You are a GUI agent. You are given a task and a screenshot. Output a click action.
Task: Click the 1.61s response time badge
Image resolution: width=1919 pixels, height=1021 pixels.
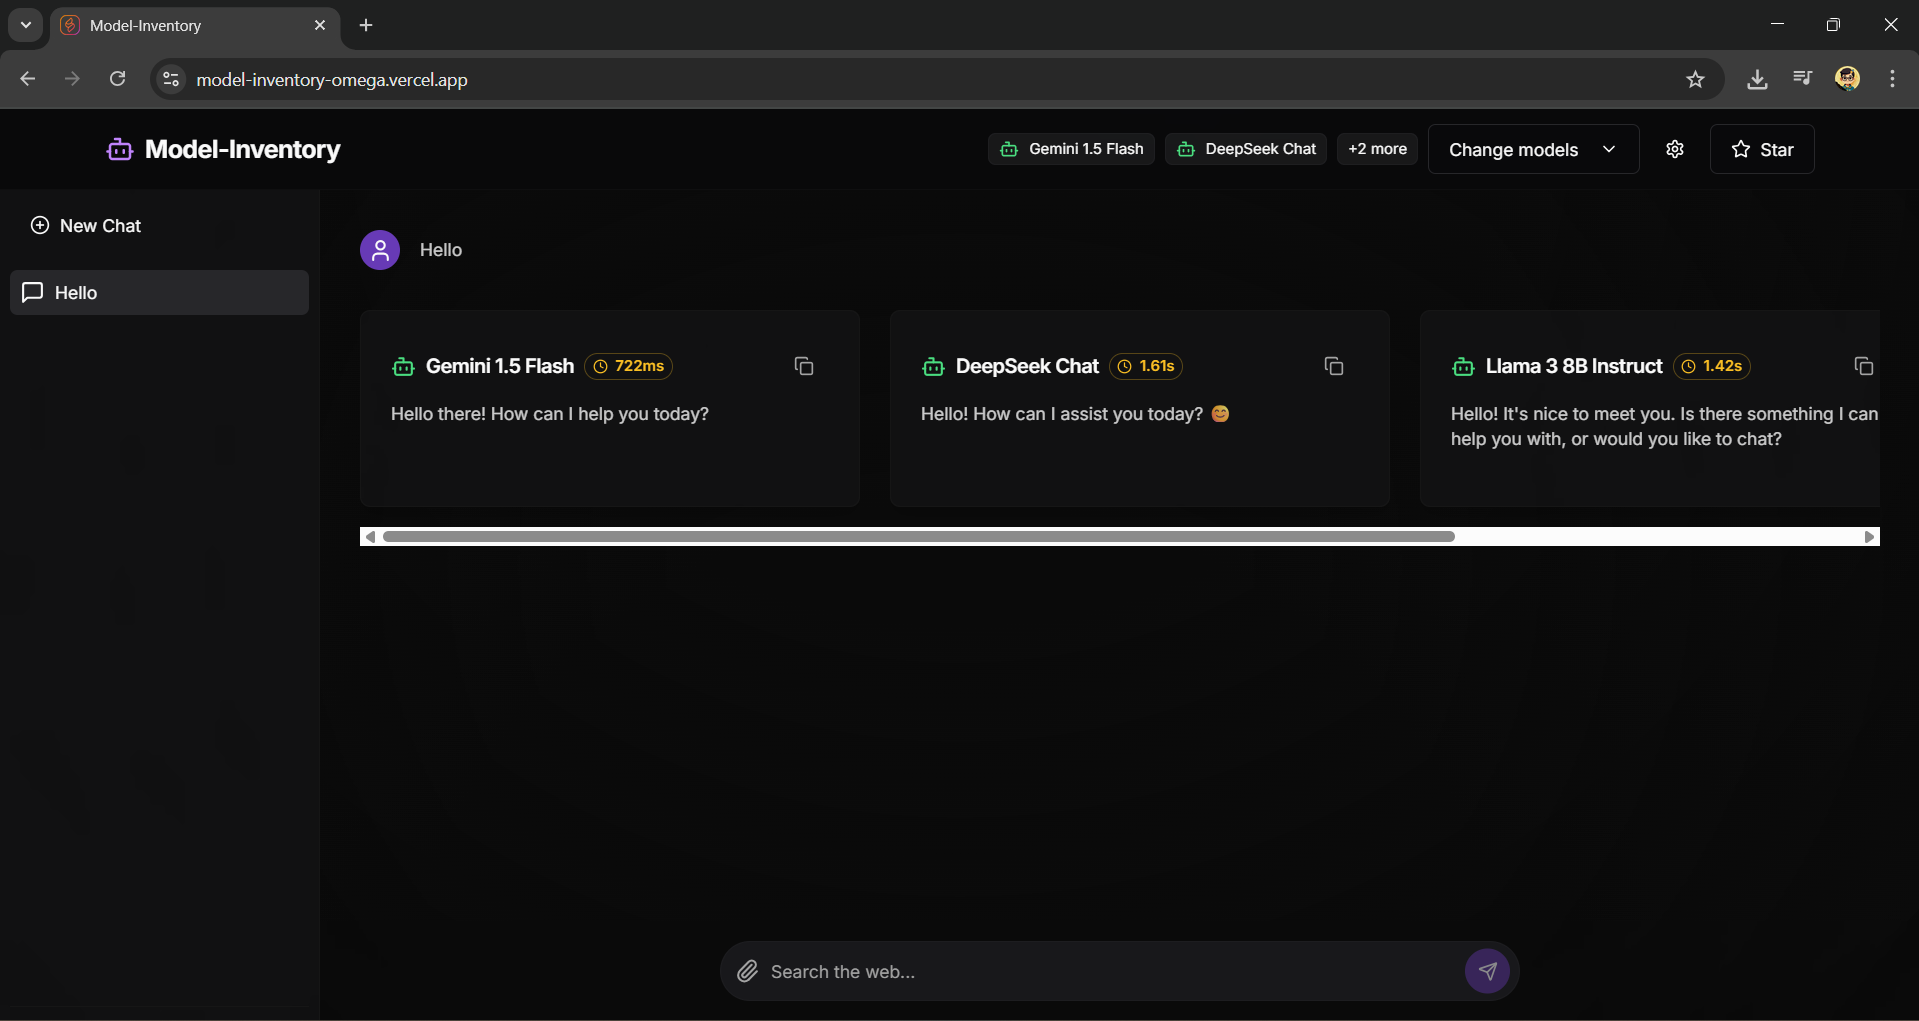tap(1146, 366)
